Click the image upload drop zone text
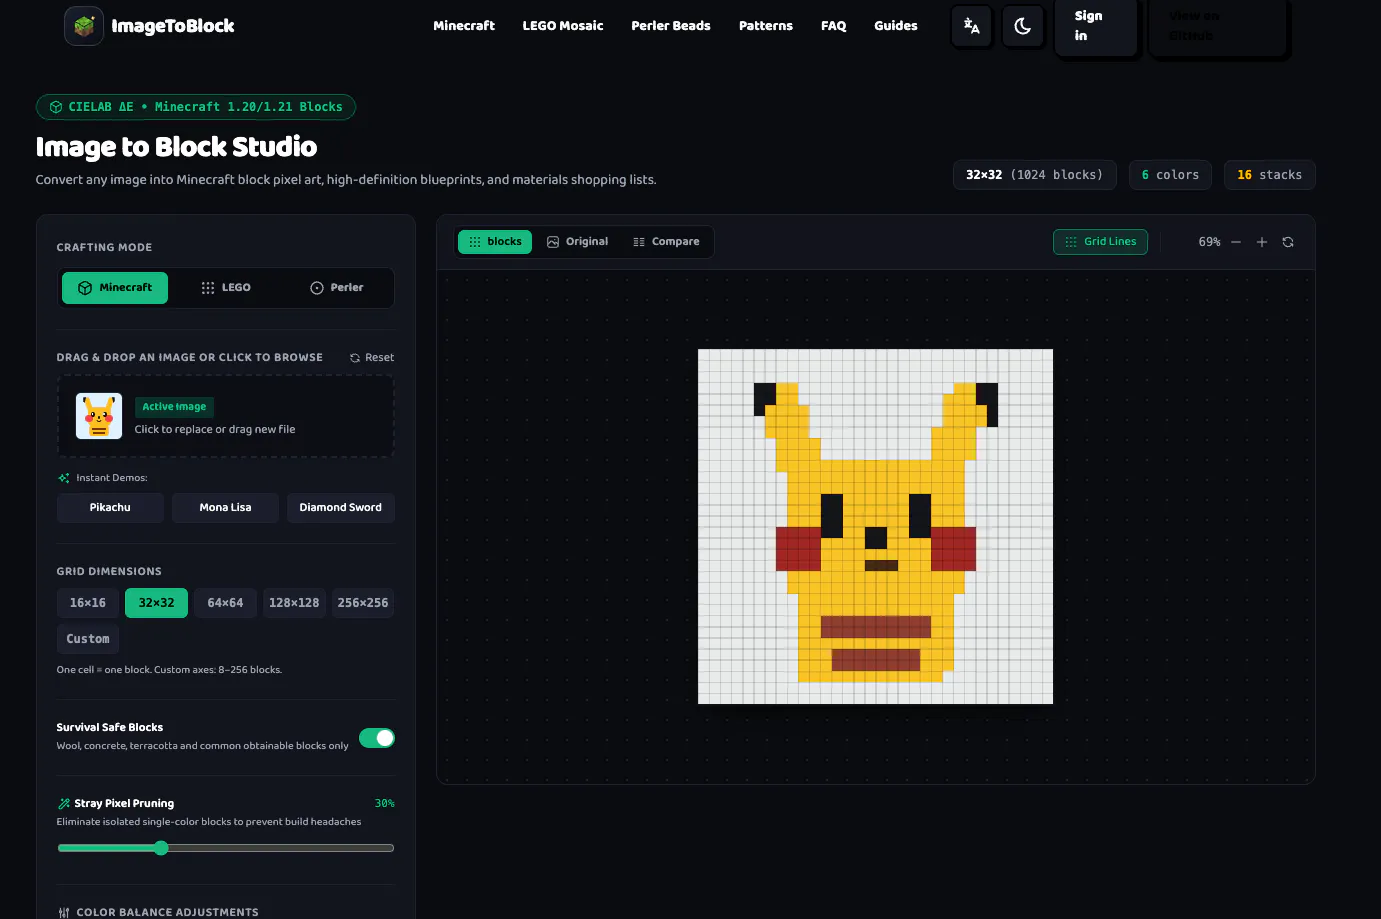1381x919 pixels. 215,429
